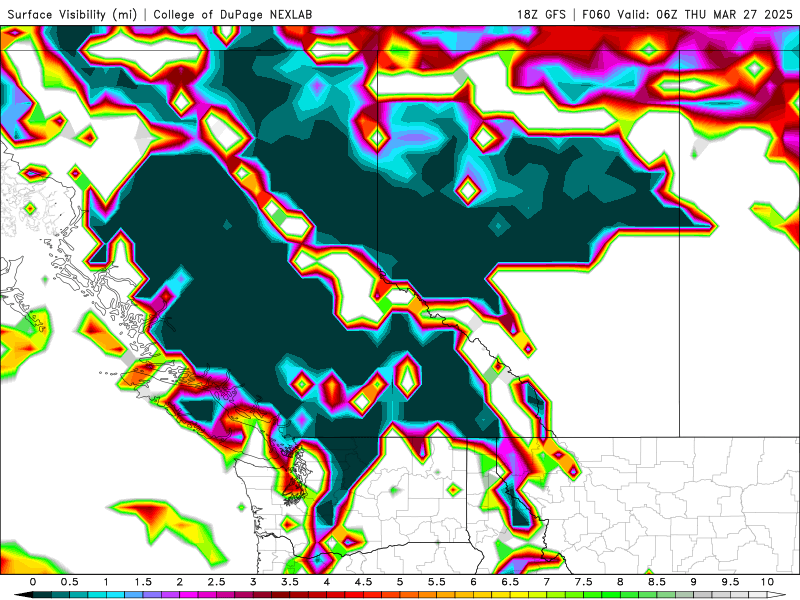The width and height of the screenshot is (800, 600).
Task: Click the "4" legend scale label
Action: [x=327, y=582]
